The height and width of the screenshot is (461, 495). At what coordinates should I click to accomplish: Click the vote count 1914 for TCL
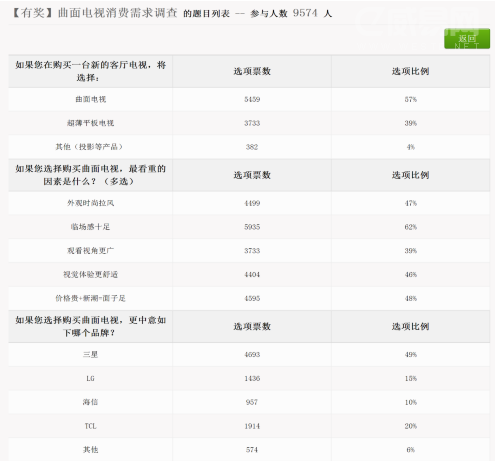[252, 426]
